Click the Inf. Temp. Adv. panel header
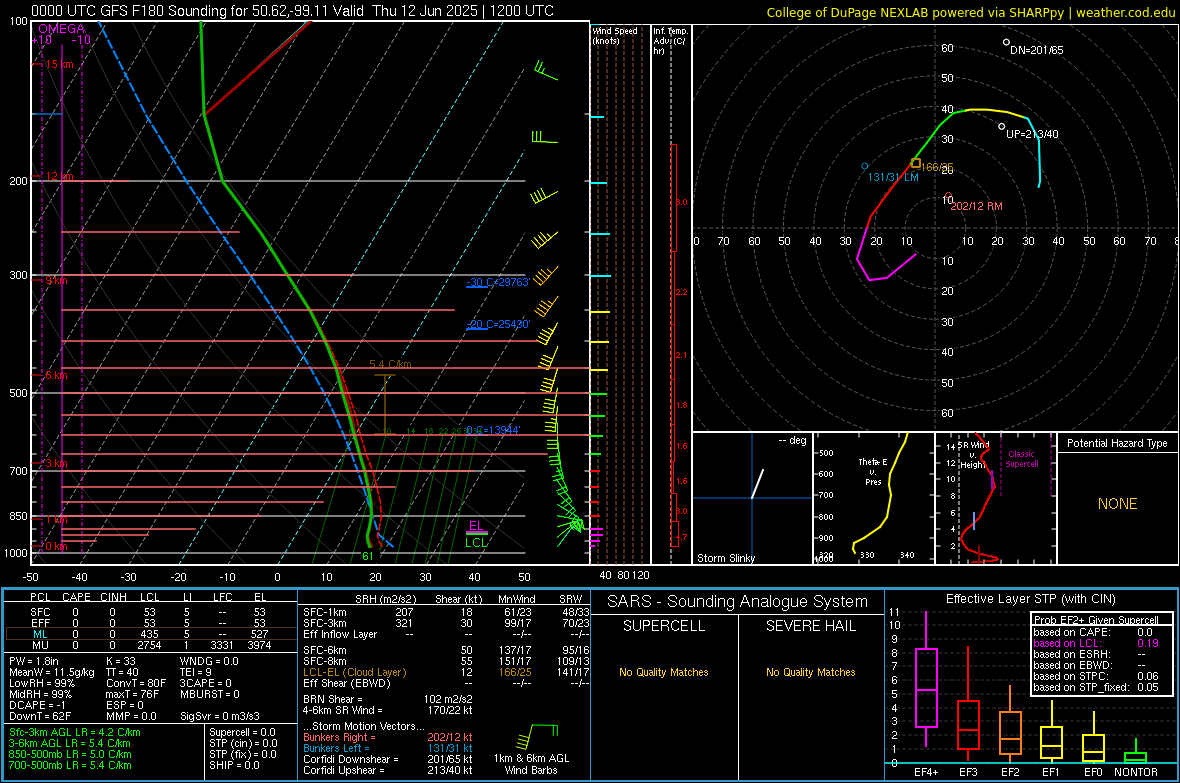The height and width of the screenshot is (783, 1180). (x=670, y=41)
